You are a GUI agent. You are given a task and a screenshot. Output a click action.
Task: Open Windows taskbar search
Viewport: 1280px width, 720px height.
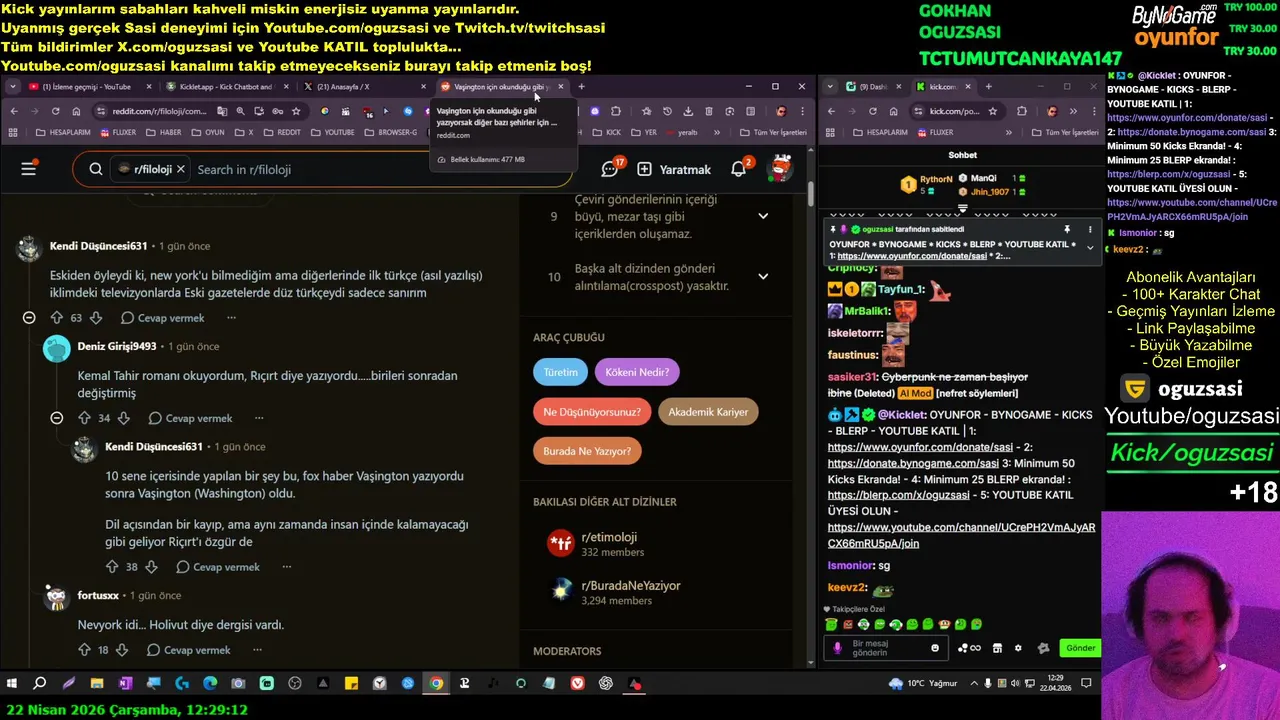[40, 684]
